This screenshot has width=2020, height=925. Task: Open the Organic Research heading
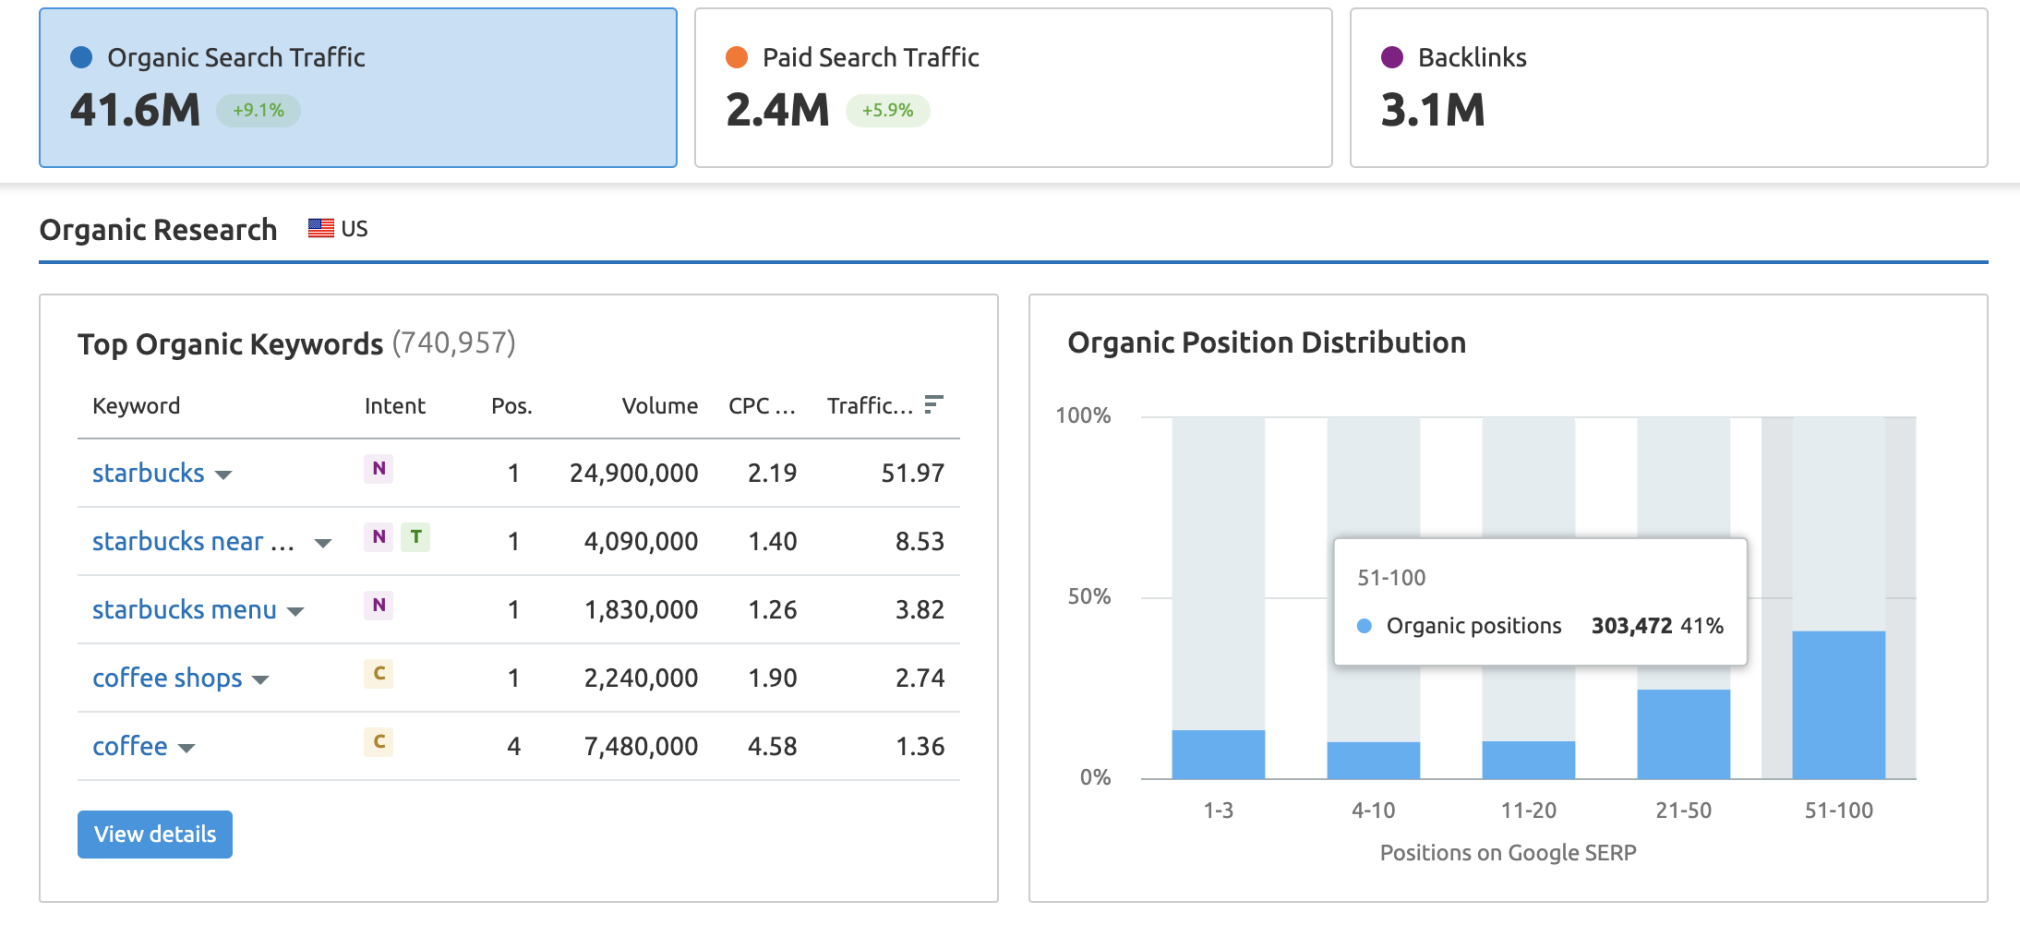point(158,230)
